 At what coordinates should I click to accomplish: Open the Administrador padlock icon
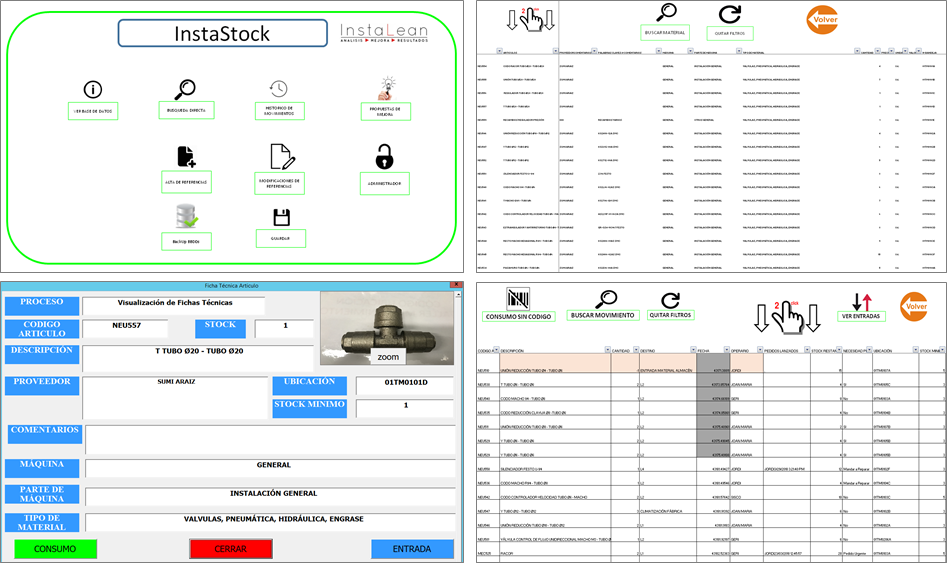[385, 157]
